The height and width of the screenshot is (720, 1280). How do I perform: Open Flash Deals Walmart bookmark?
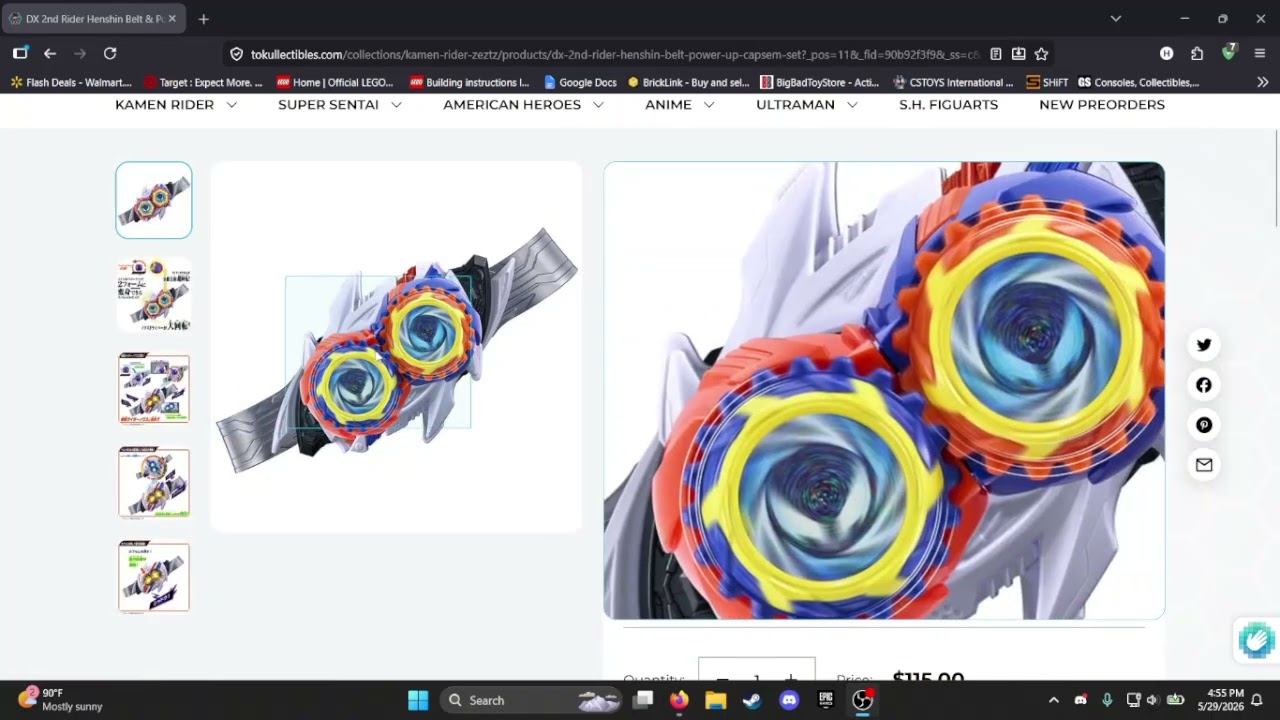[70, 83]
